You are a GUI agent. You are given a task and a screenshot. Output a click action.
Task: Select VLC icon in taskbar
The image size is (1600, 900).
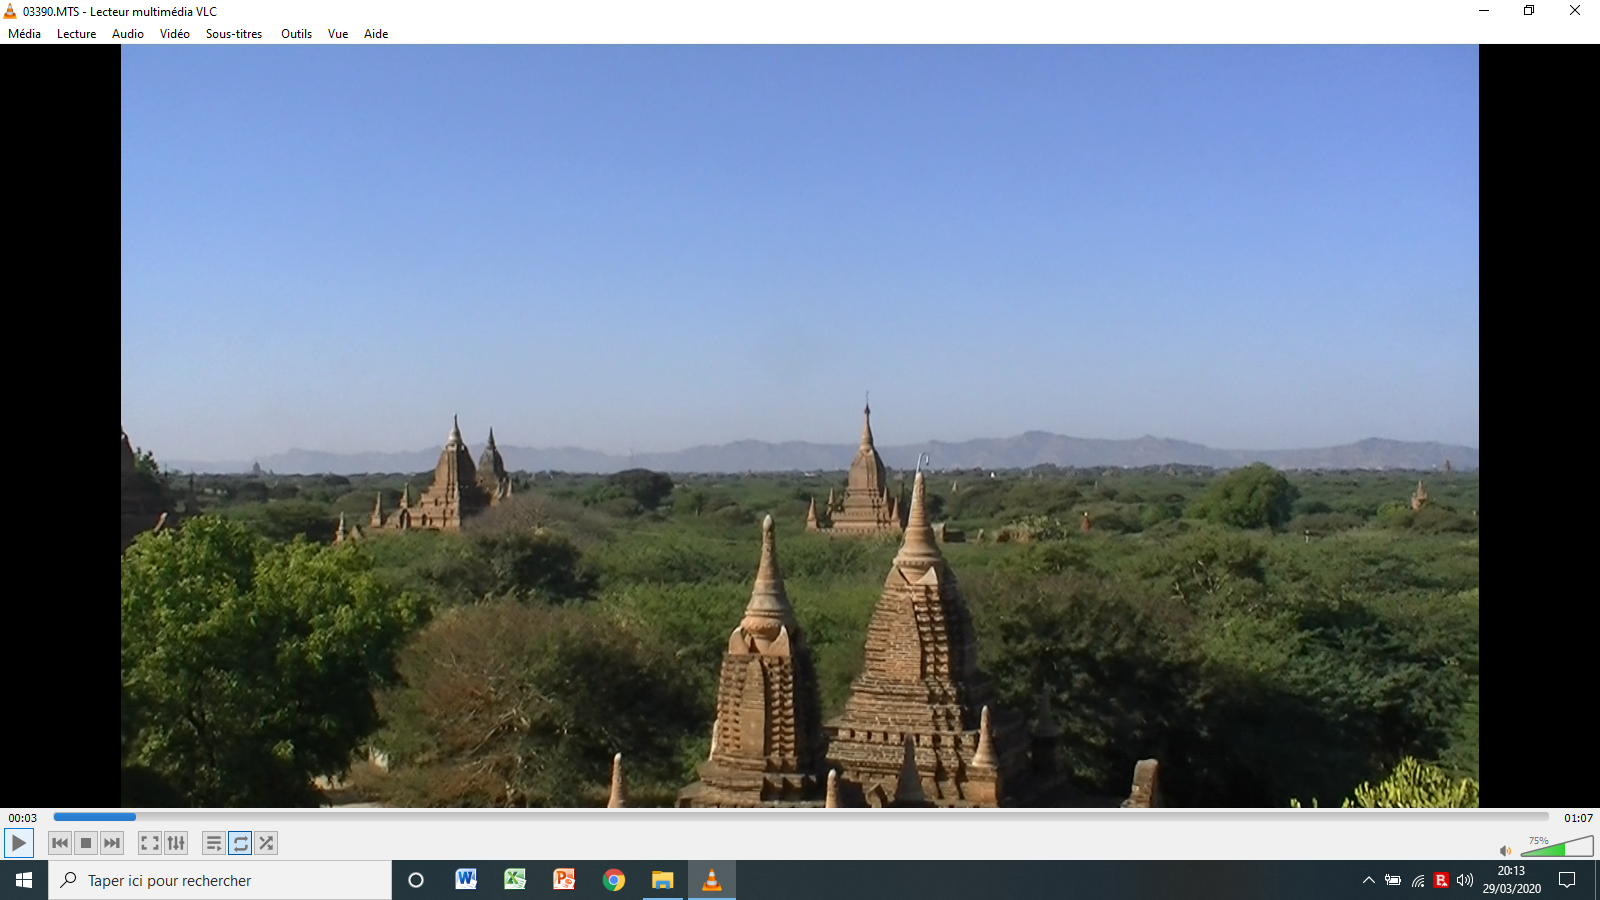coord(712,880)
